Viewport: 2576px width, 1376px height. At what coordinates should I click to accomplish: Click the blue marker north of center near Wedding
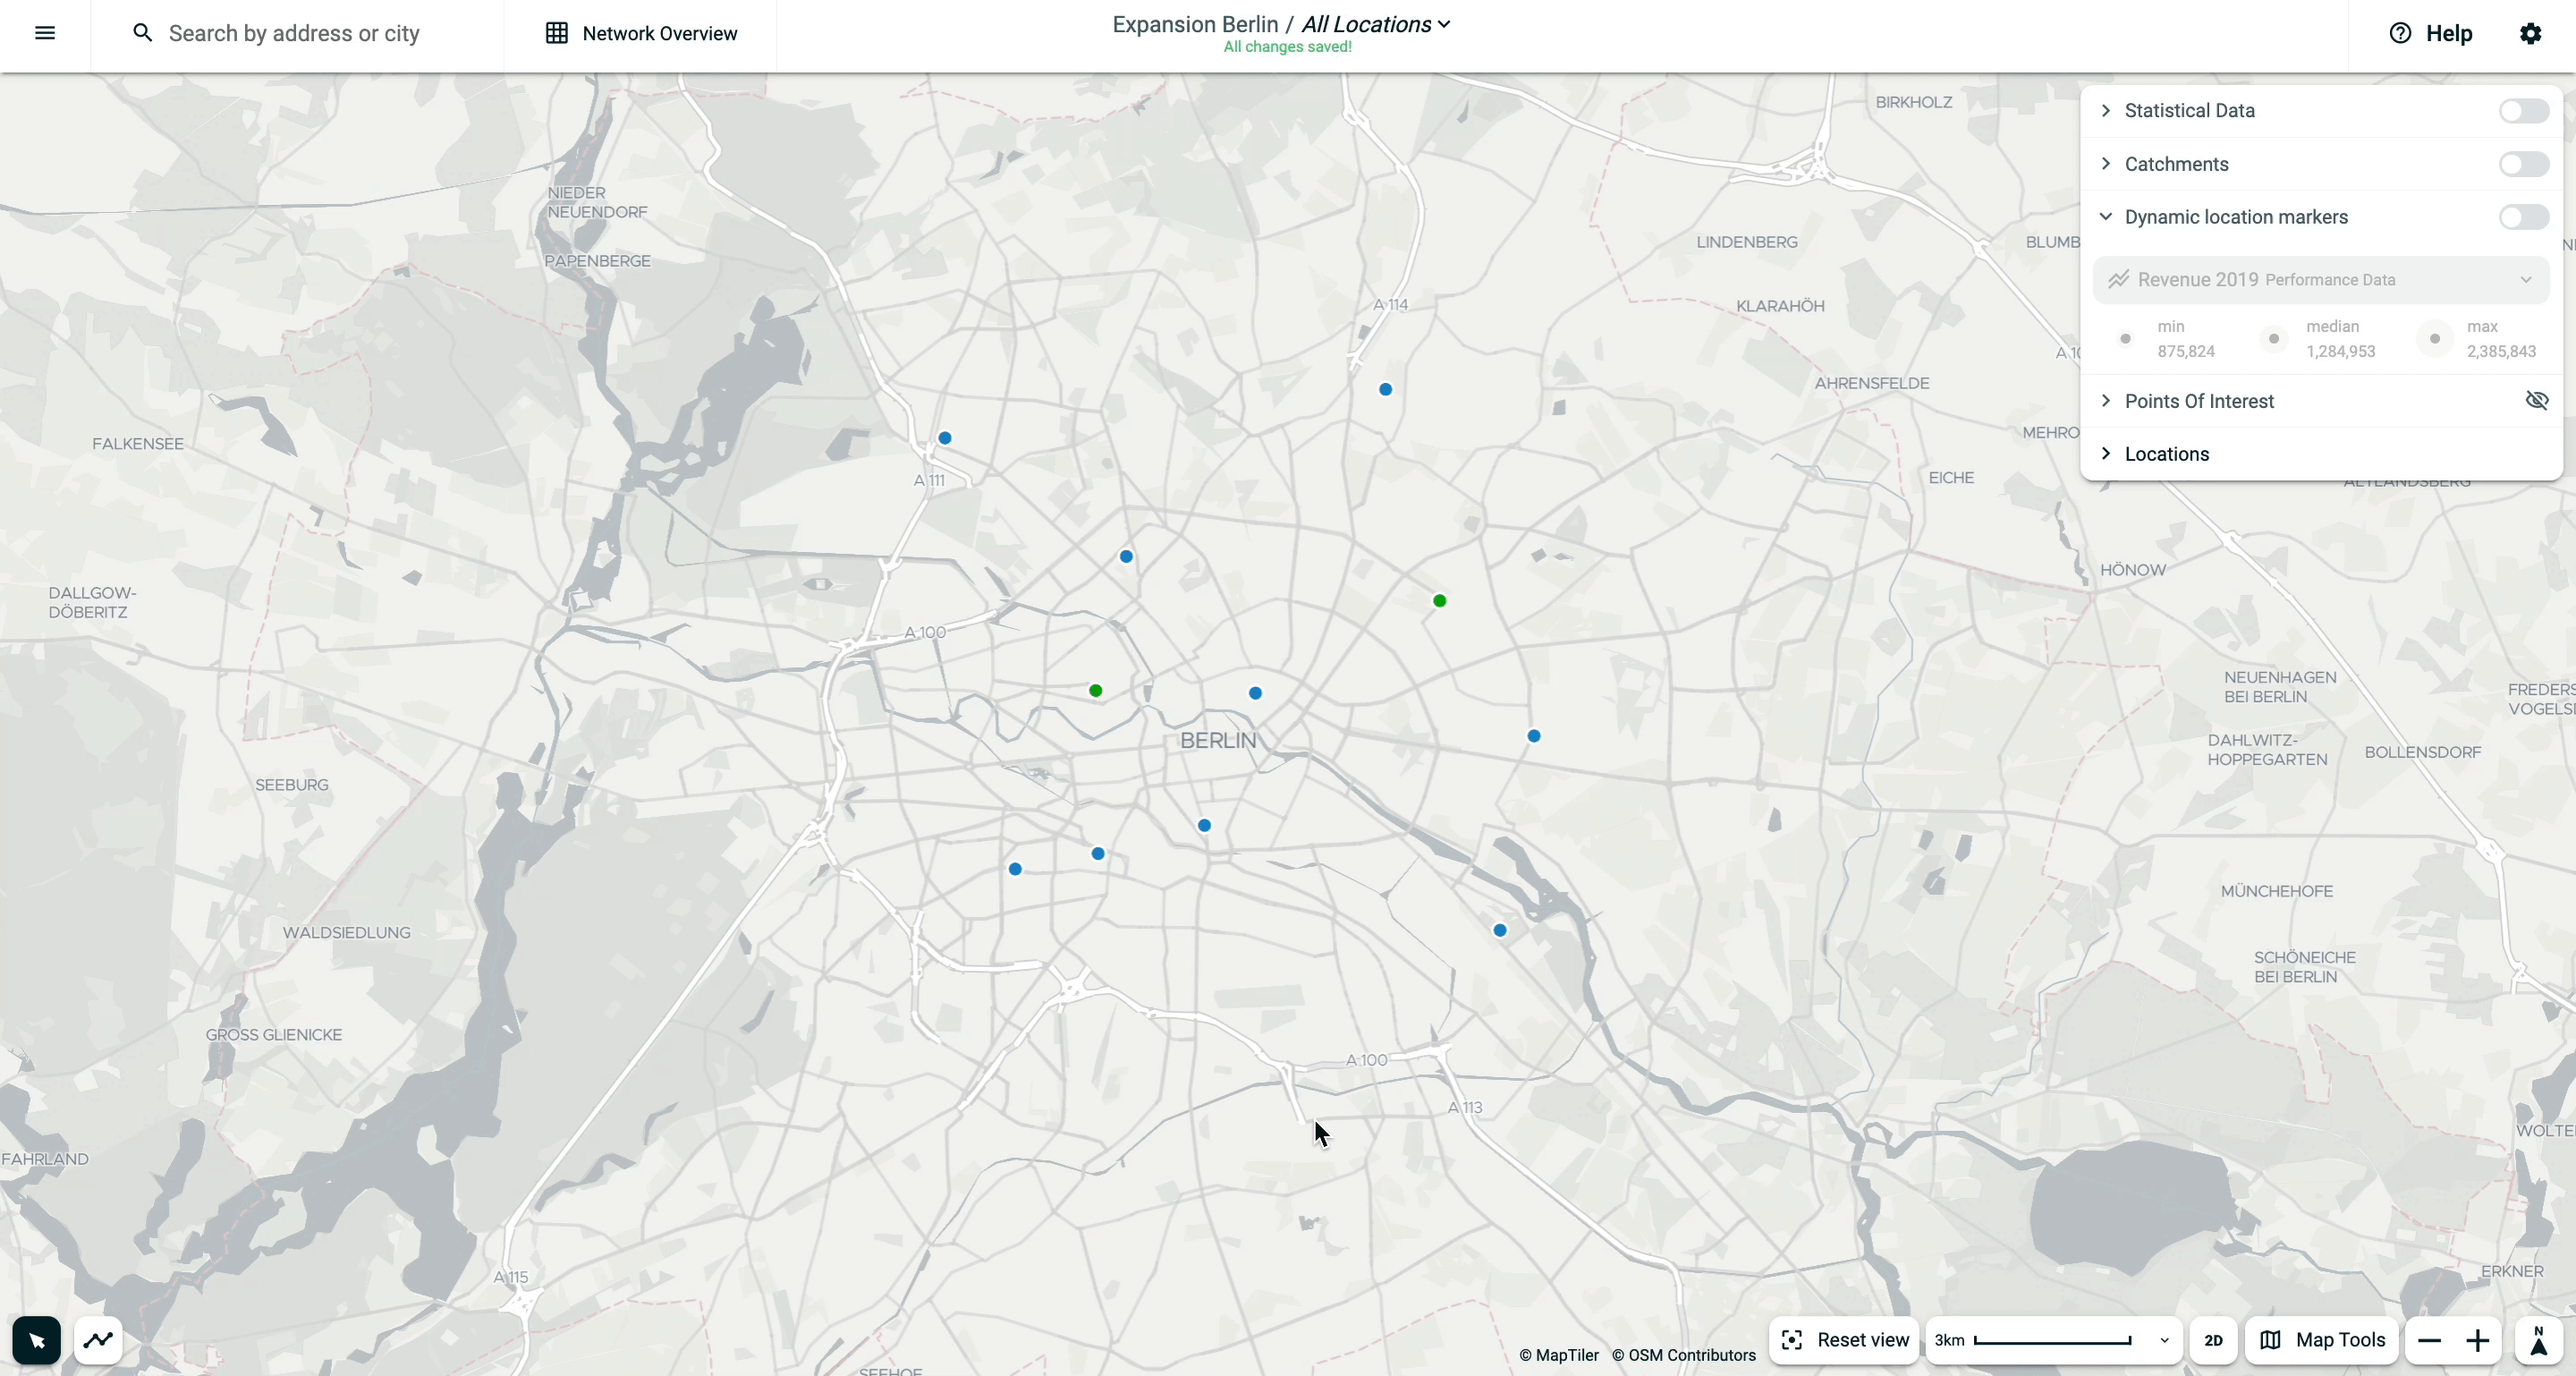1127,557
